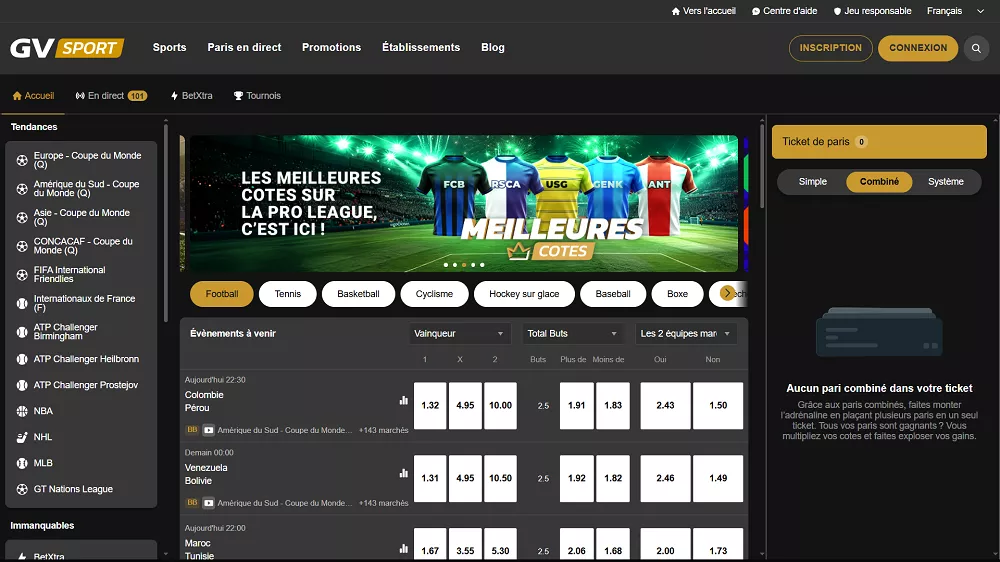Screen dimensions: 1000x562
Task: Select the Simple bet type
Action: tap(812, 182)
